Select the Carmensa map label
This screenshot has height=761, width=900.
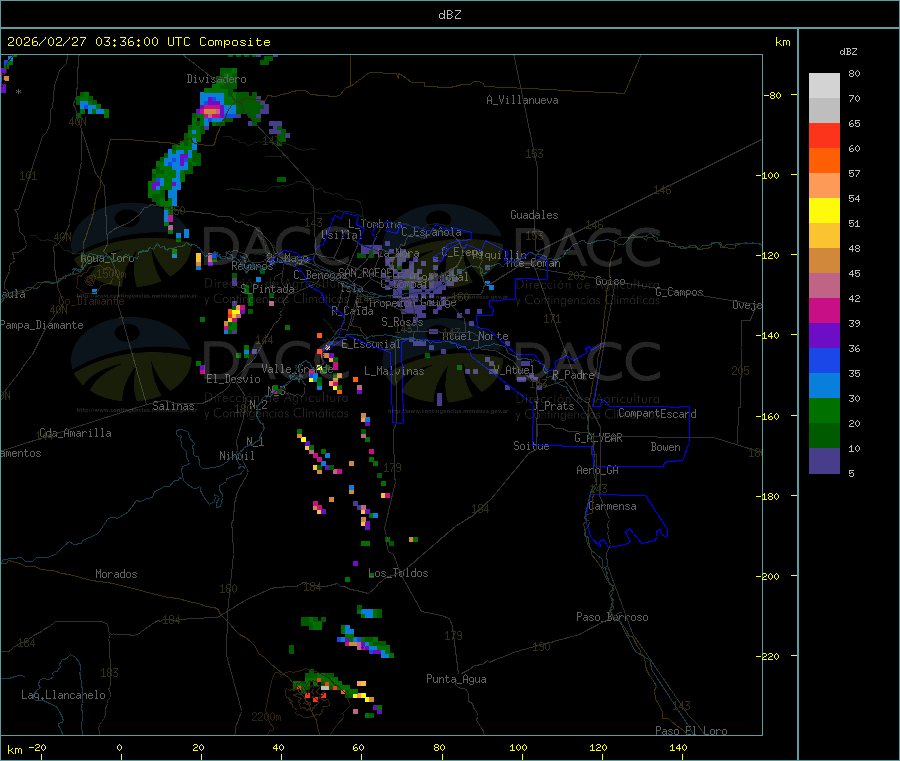(612, 506)
